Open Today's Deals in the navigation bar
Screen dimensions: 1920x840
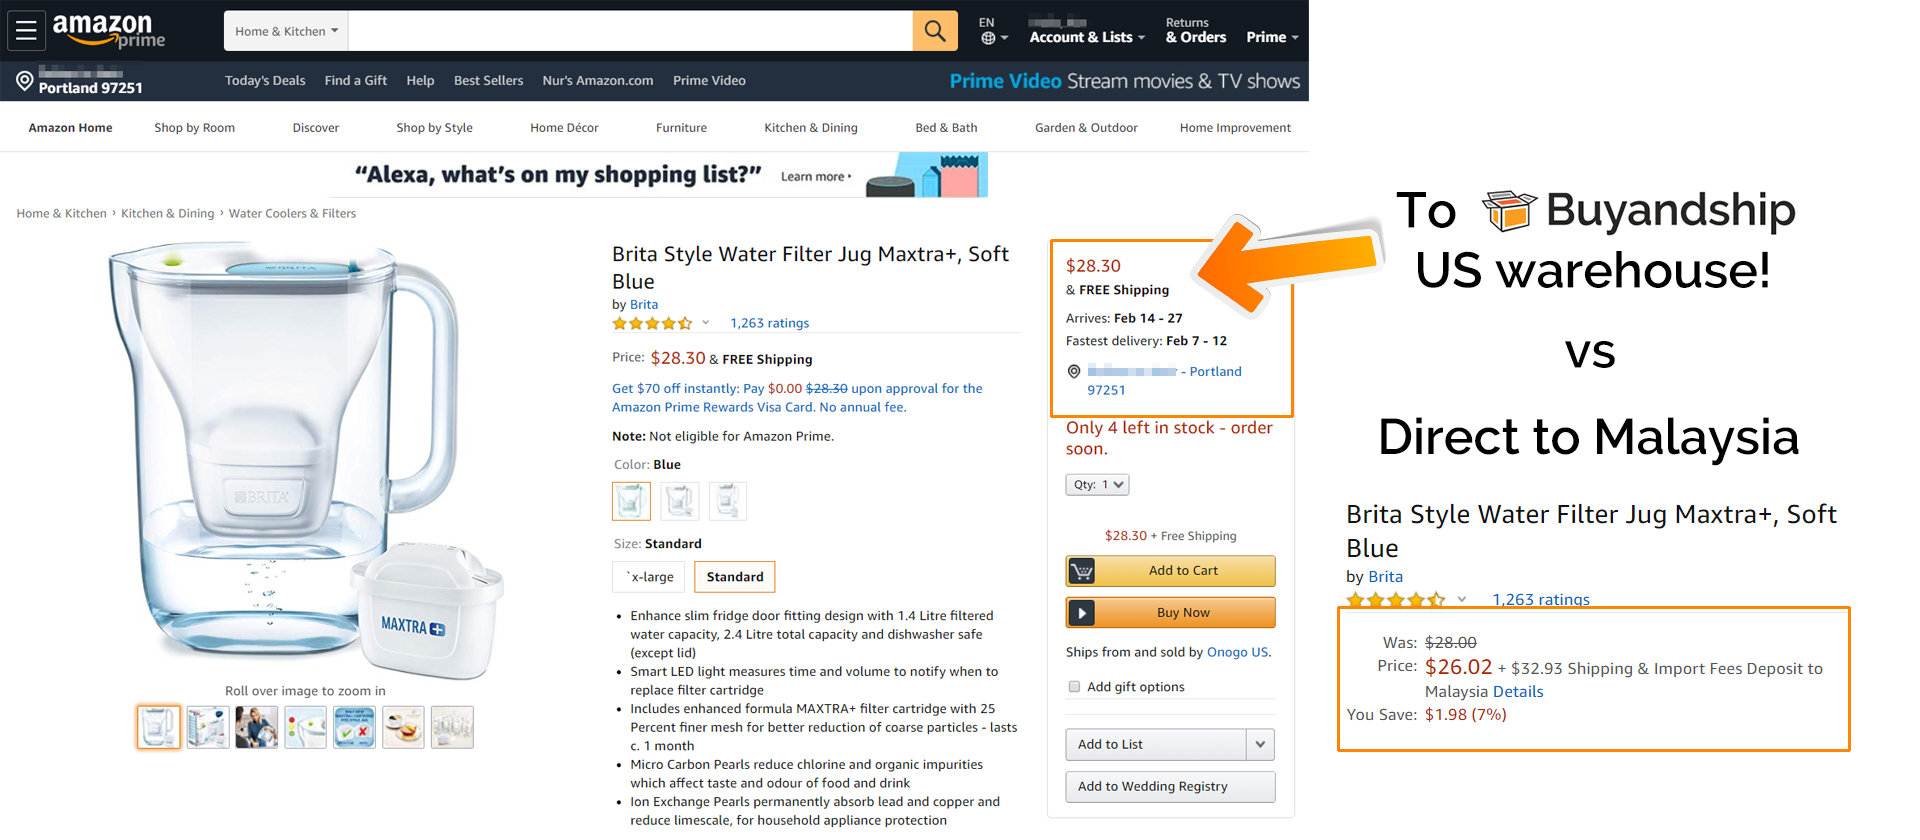(x=265, y=81)
